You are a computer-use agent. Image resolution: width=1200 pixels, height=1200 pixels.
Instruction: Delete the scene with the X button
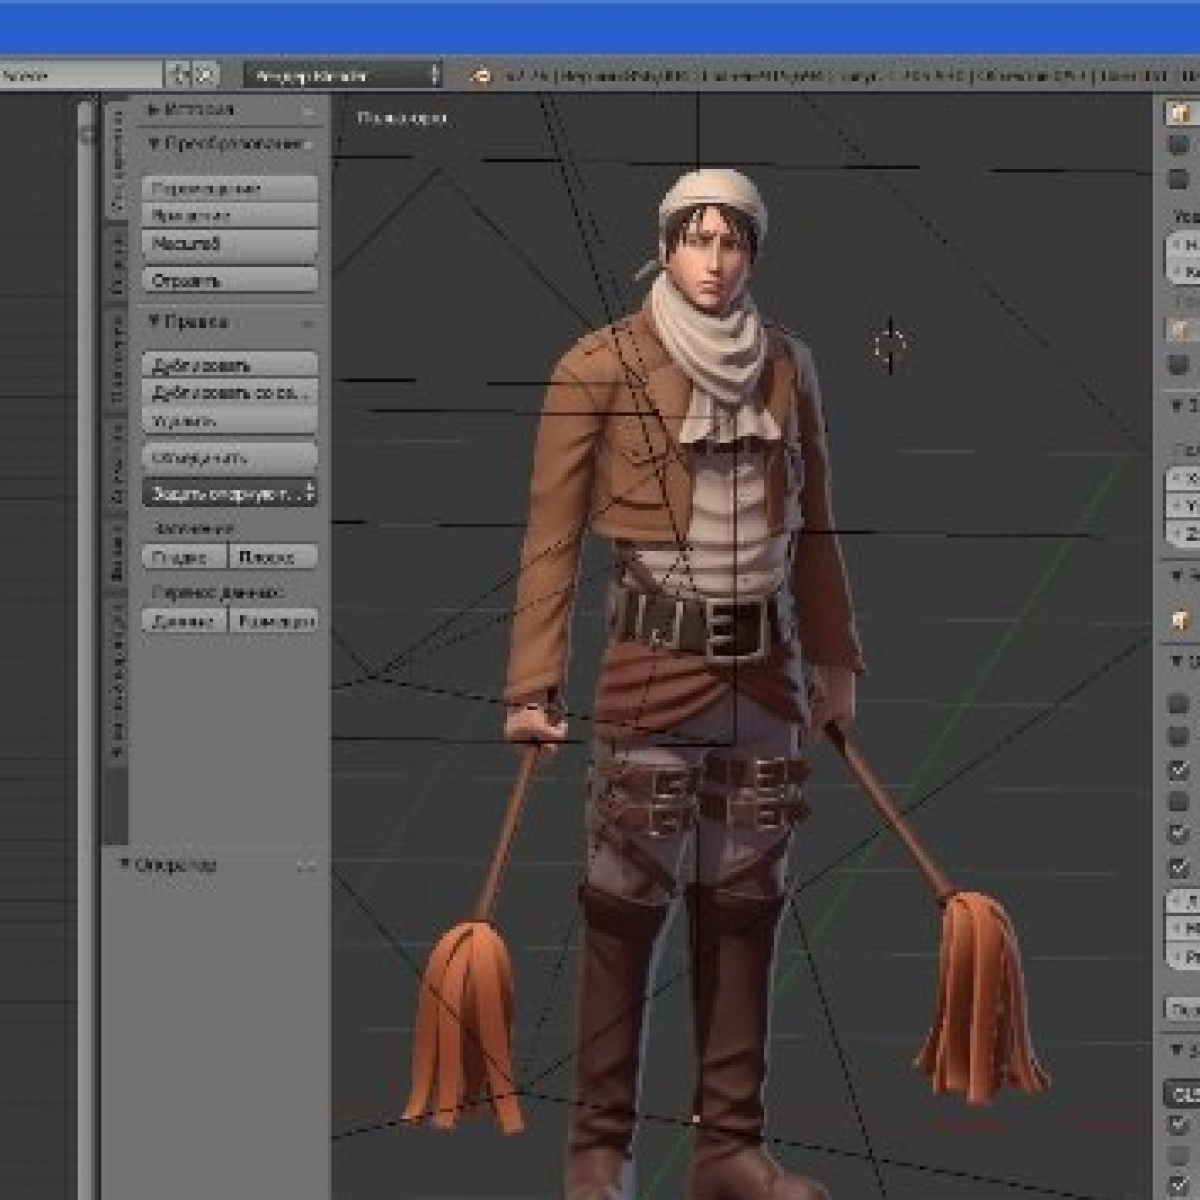click(x=205, y=74)
